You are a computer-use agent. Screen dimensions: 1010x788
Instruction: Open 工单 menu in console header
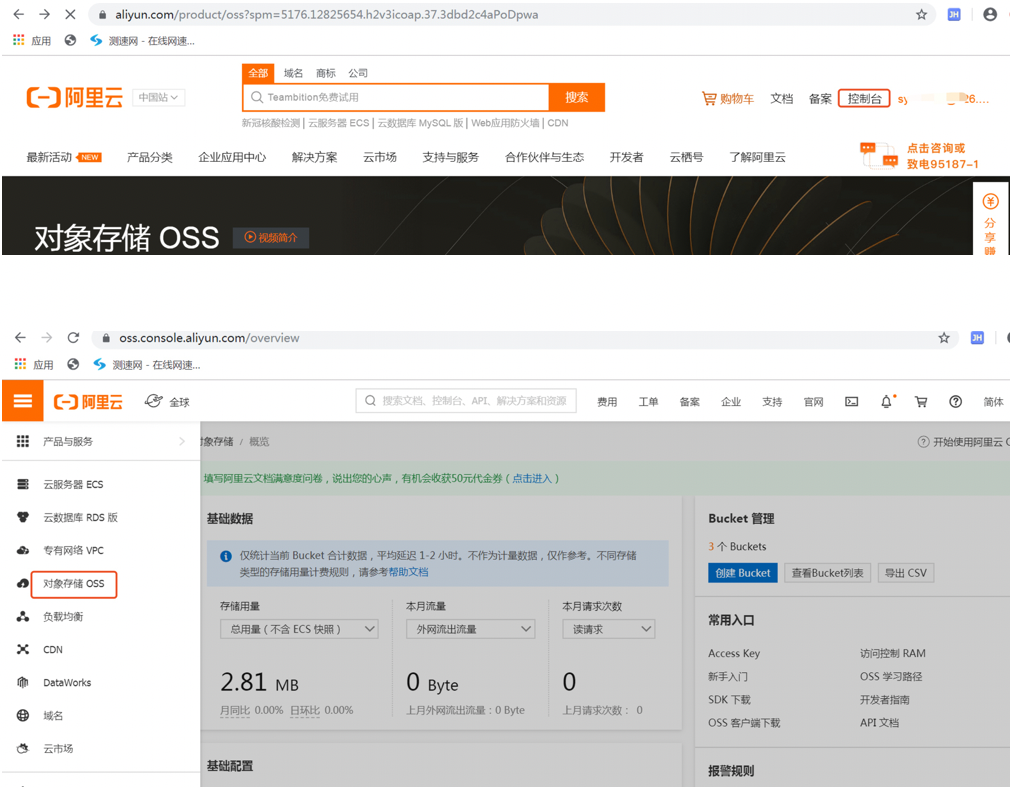click(648, 402)
